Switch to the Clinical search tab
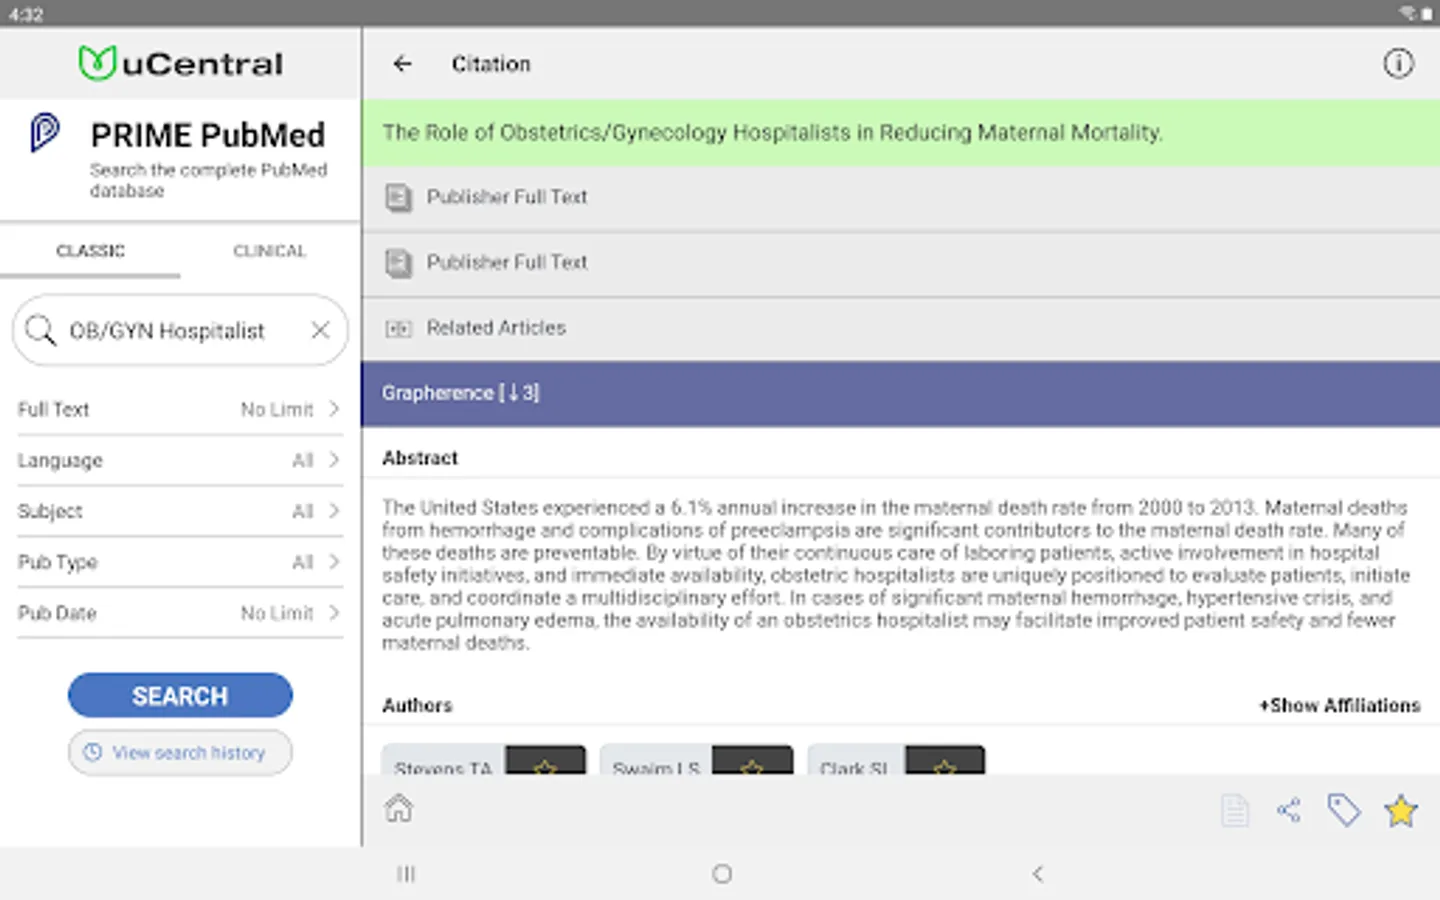This screenshot has width=1440, height=900. [269, 251]
